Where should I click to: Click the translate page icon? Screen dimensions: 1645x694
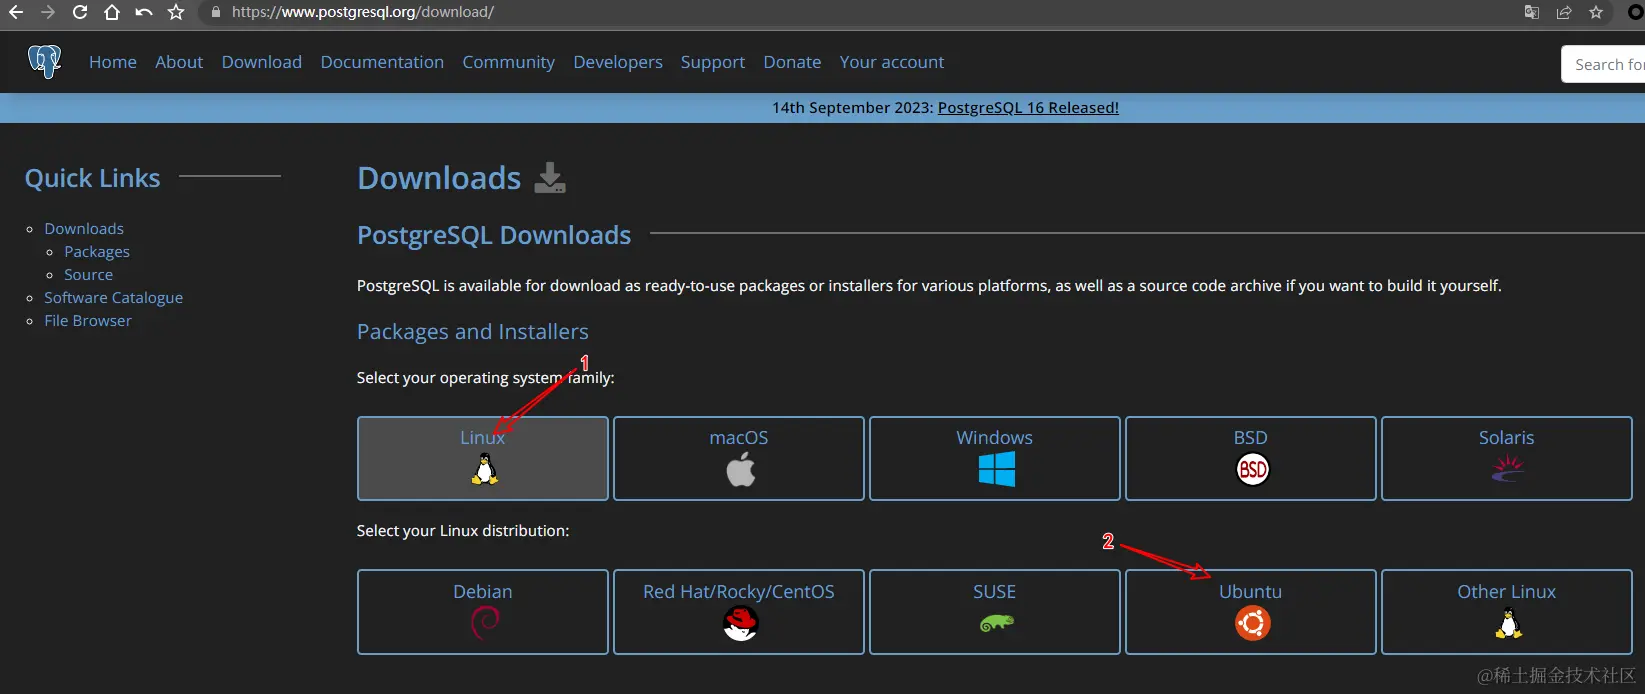point(1531,12)
